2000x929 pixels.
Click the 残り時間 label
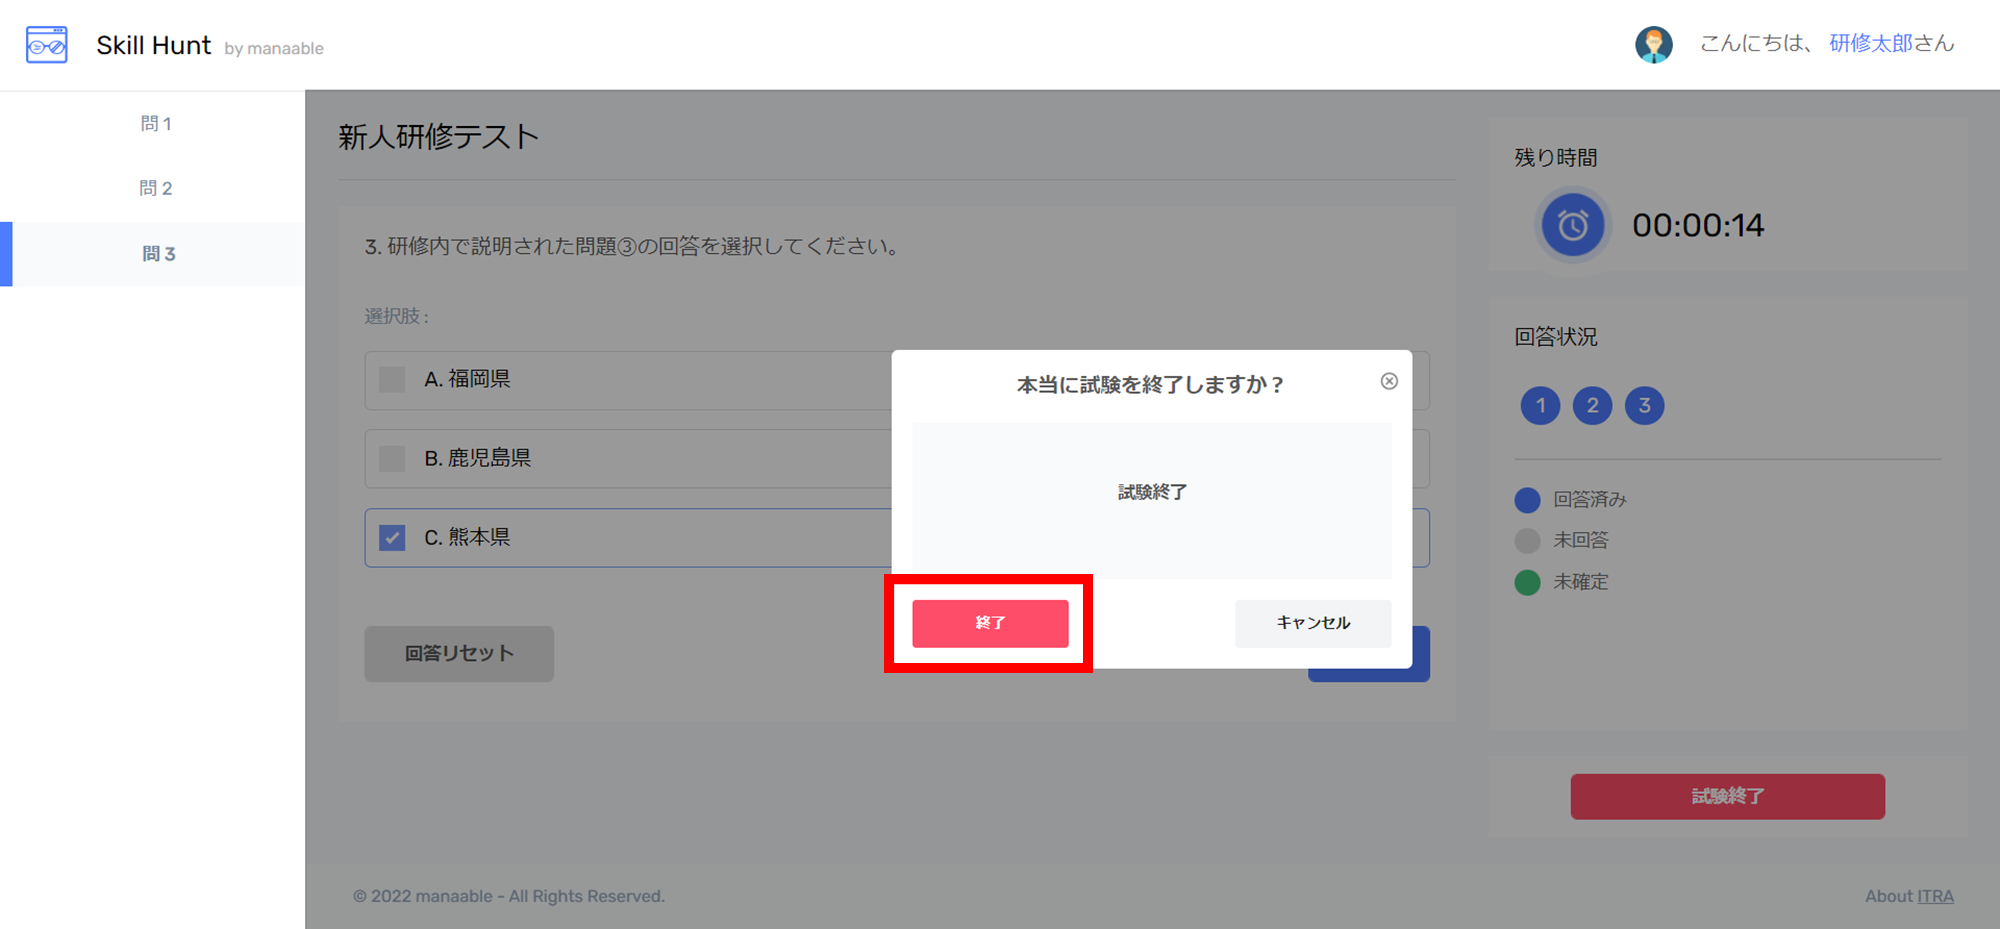click(x=1555, y=158)
